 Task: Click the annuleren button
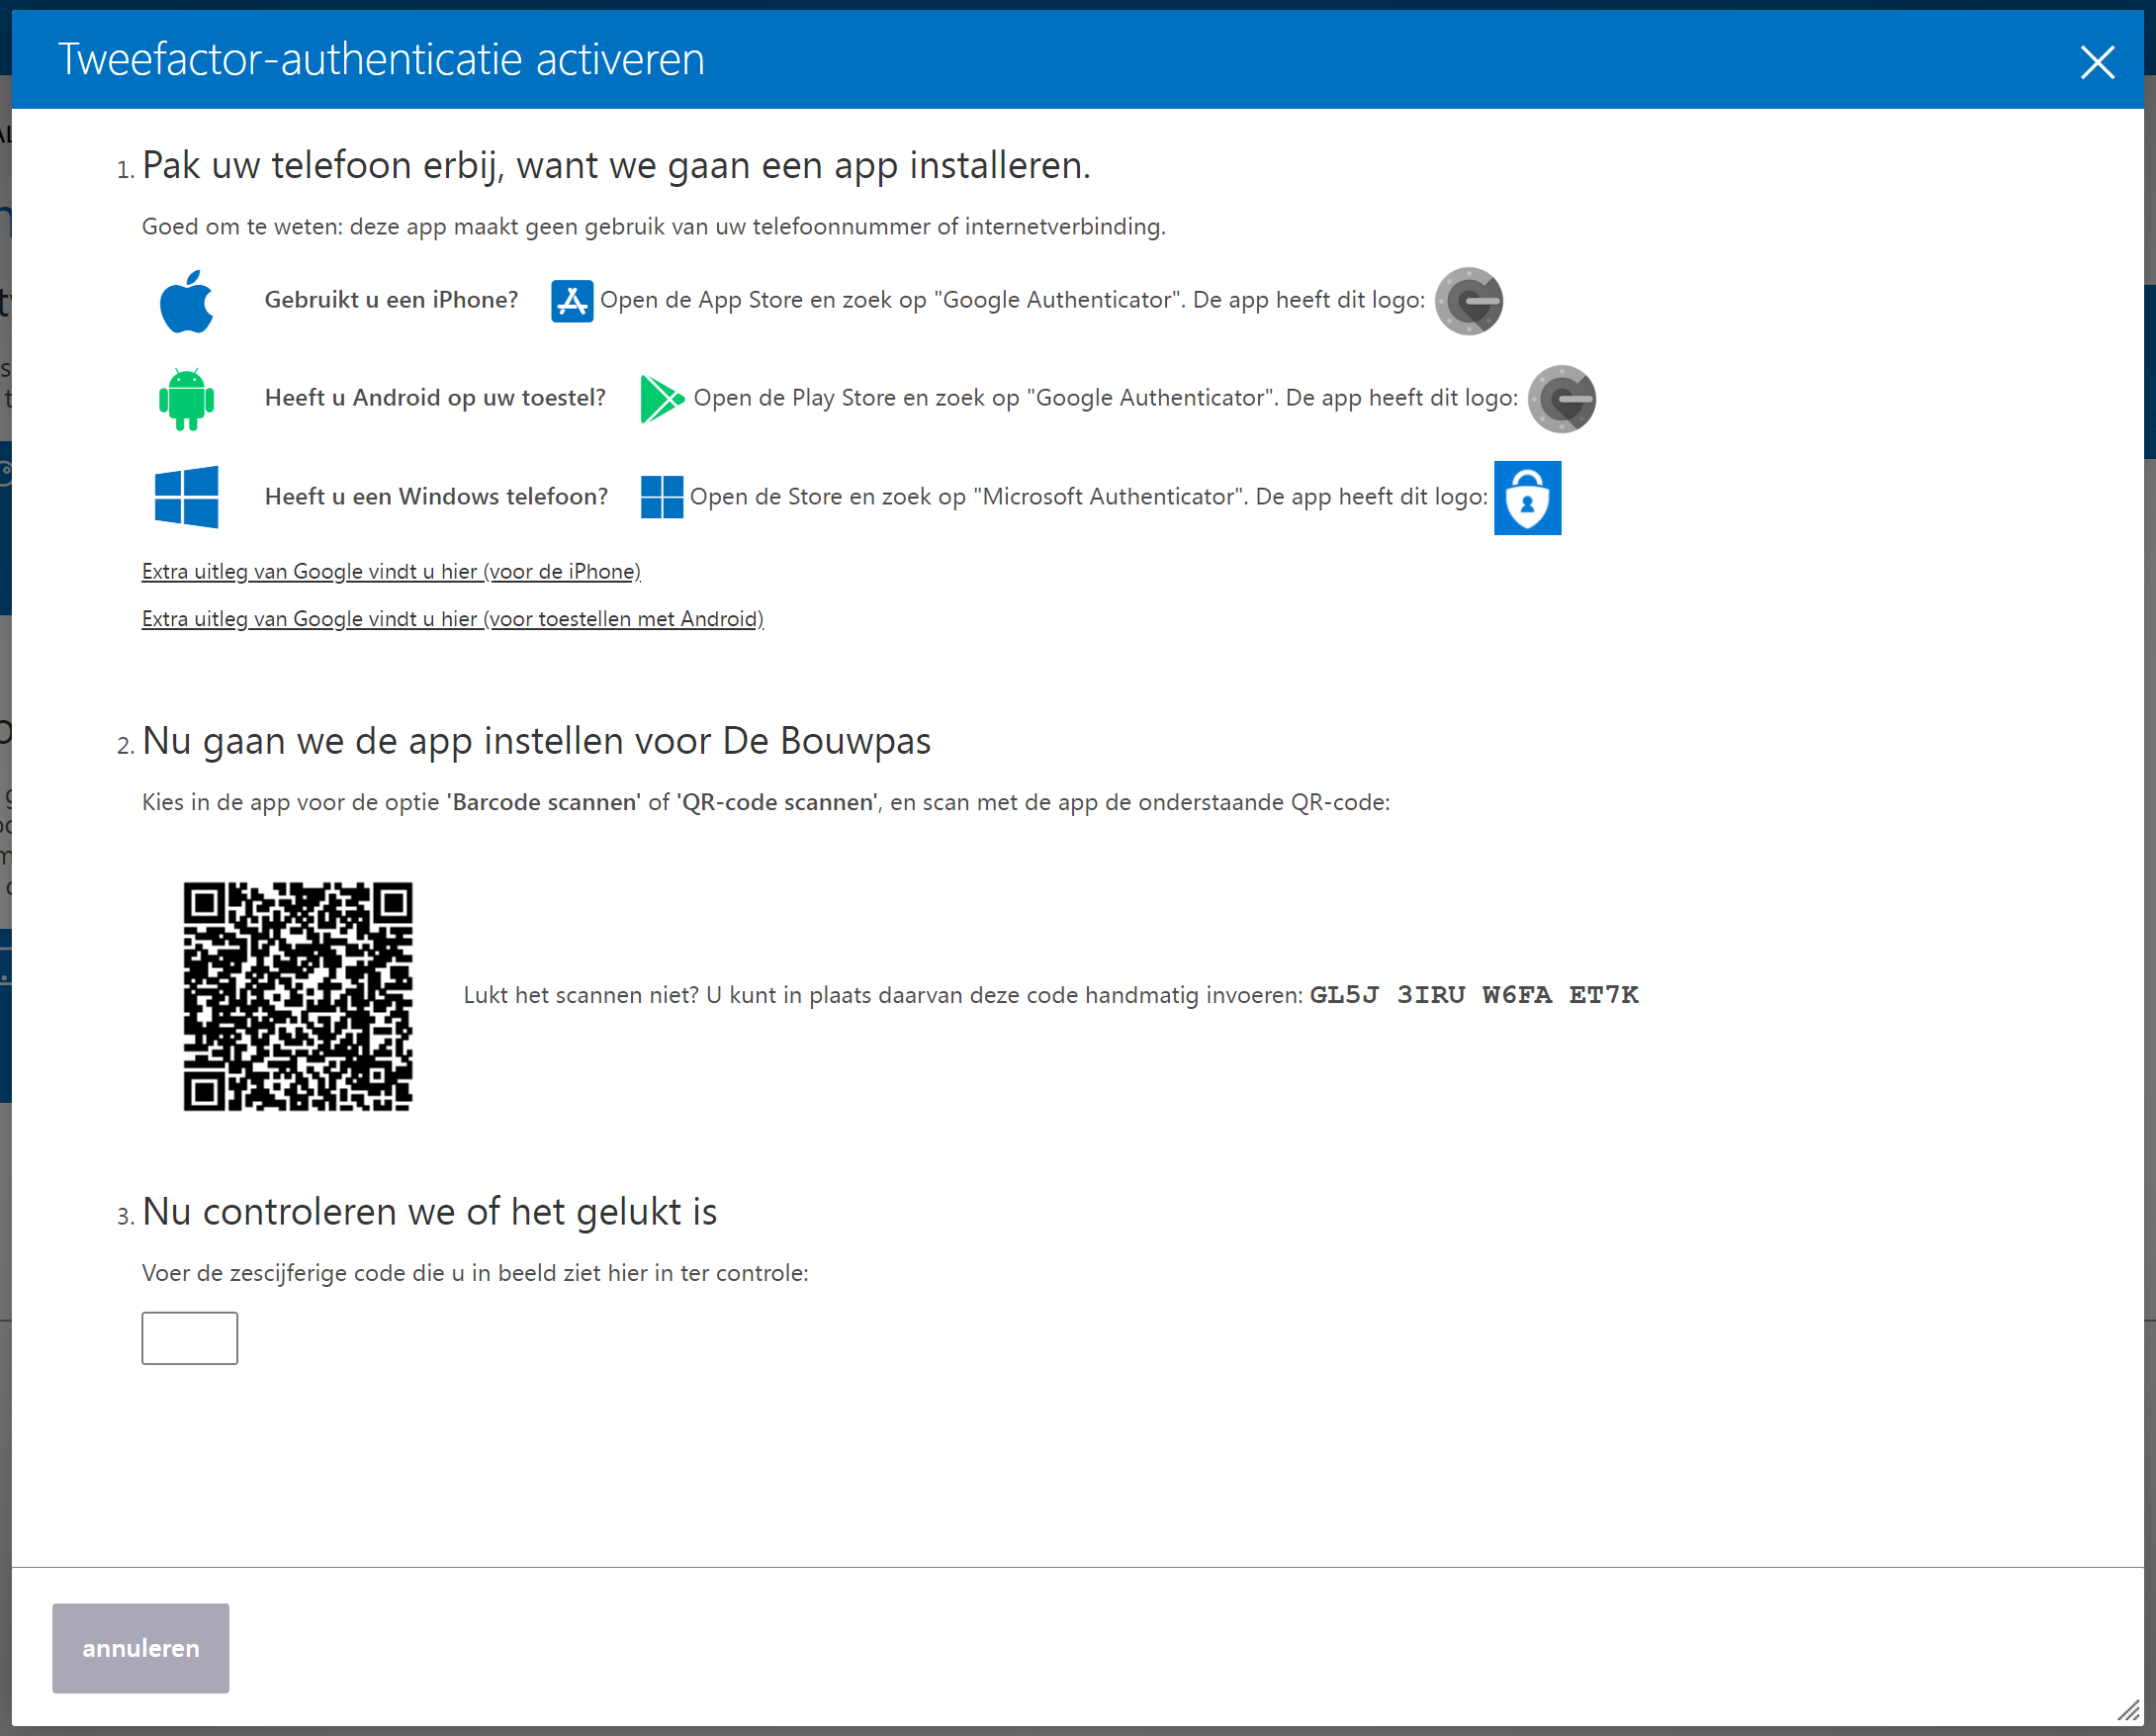(x=141, y=1648)
